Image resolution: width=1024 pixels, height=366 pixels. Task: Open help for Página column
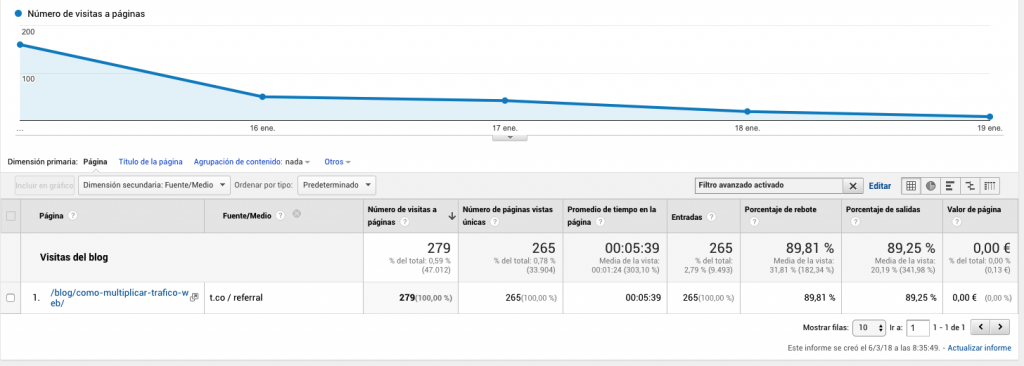coord(72,216)
